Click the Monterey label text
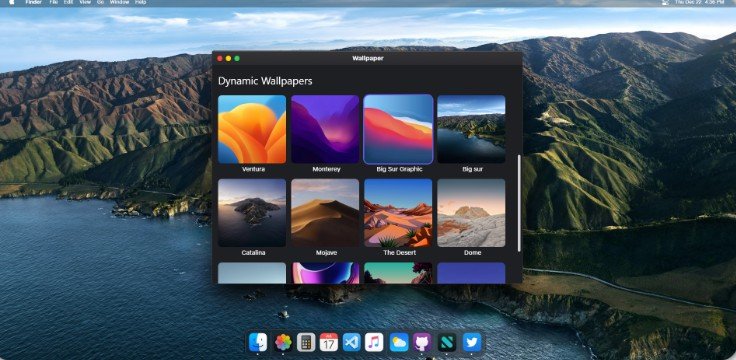 coord(326,169)
